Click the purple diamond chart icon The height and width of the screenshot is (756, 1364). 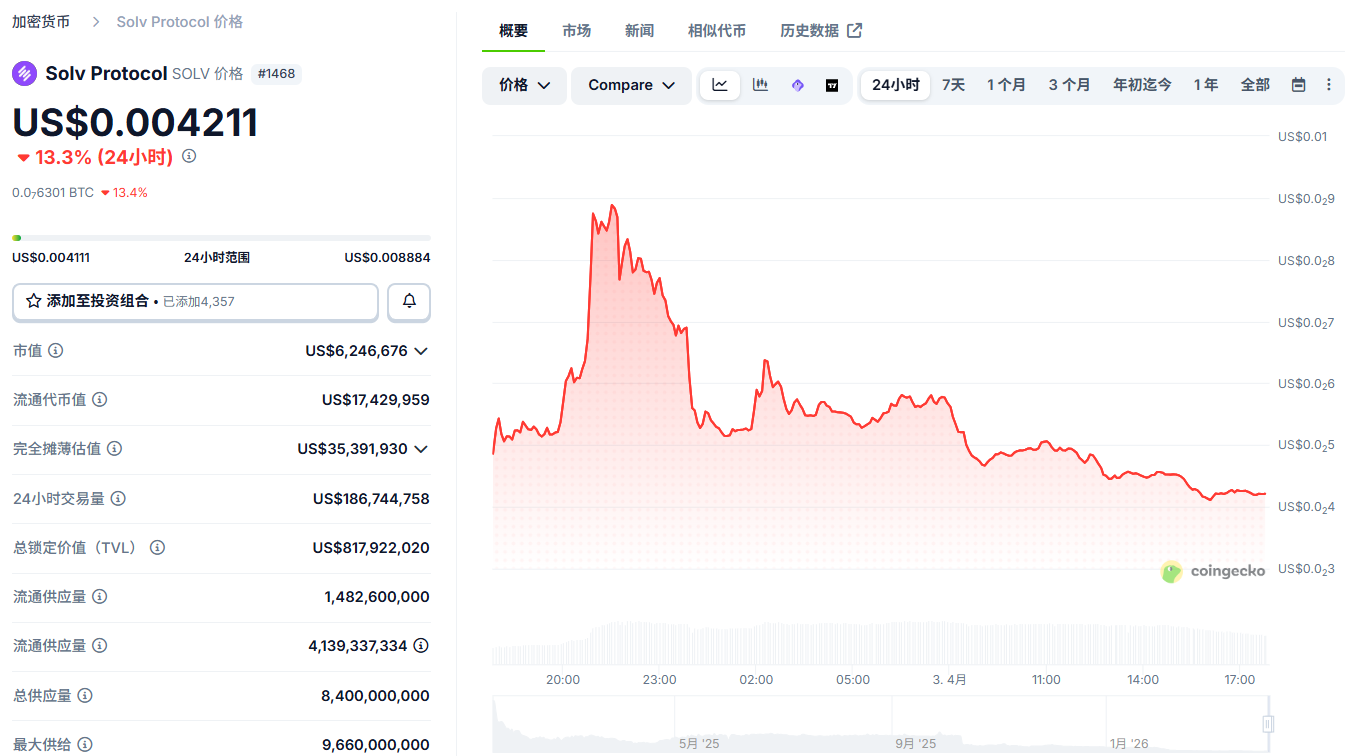pyautogui.click(x=797, y=85)
